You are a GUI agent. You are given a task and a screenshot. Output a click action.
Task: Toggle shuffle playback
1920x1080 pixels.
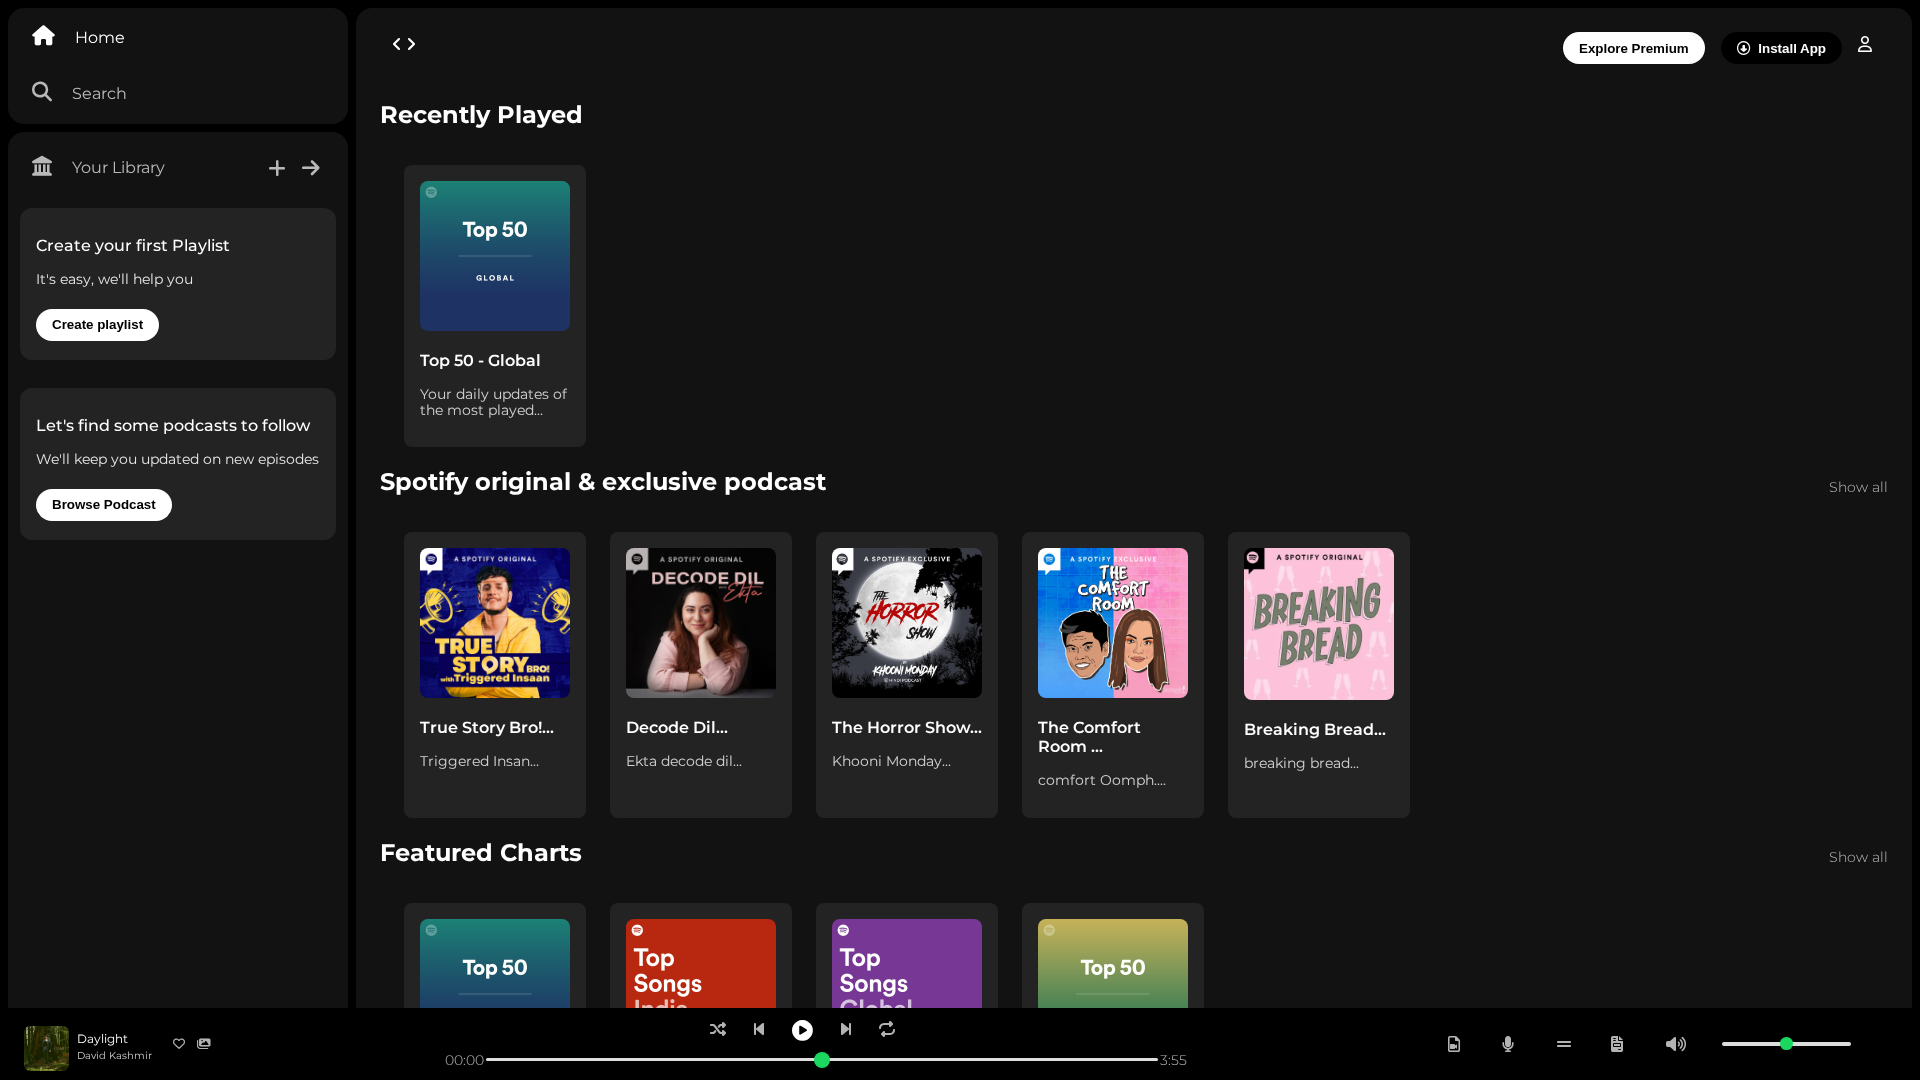pos(718,1029)
